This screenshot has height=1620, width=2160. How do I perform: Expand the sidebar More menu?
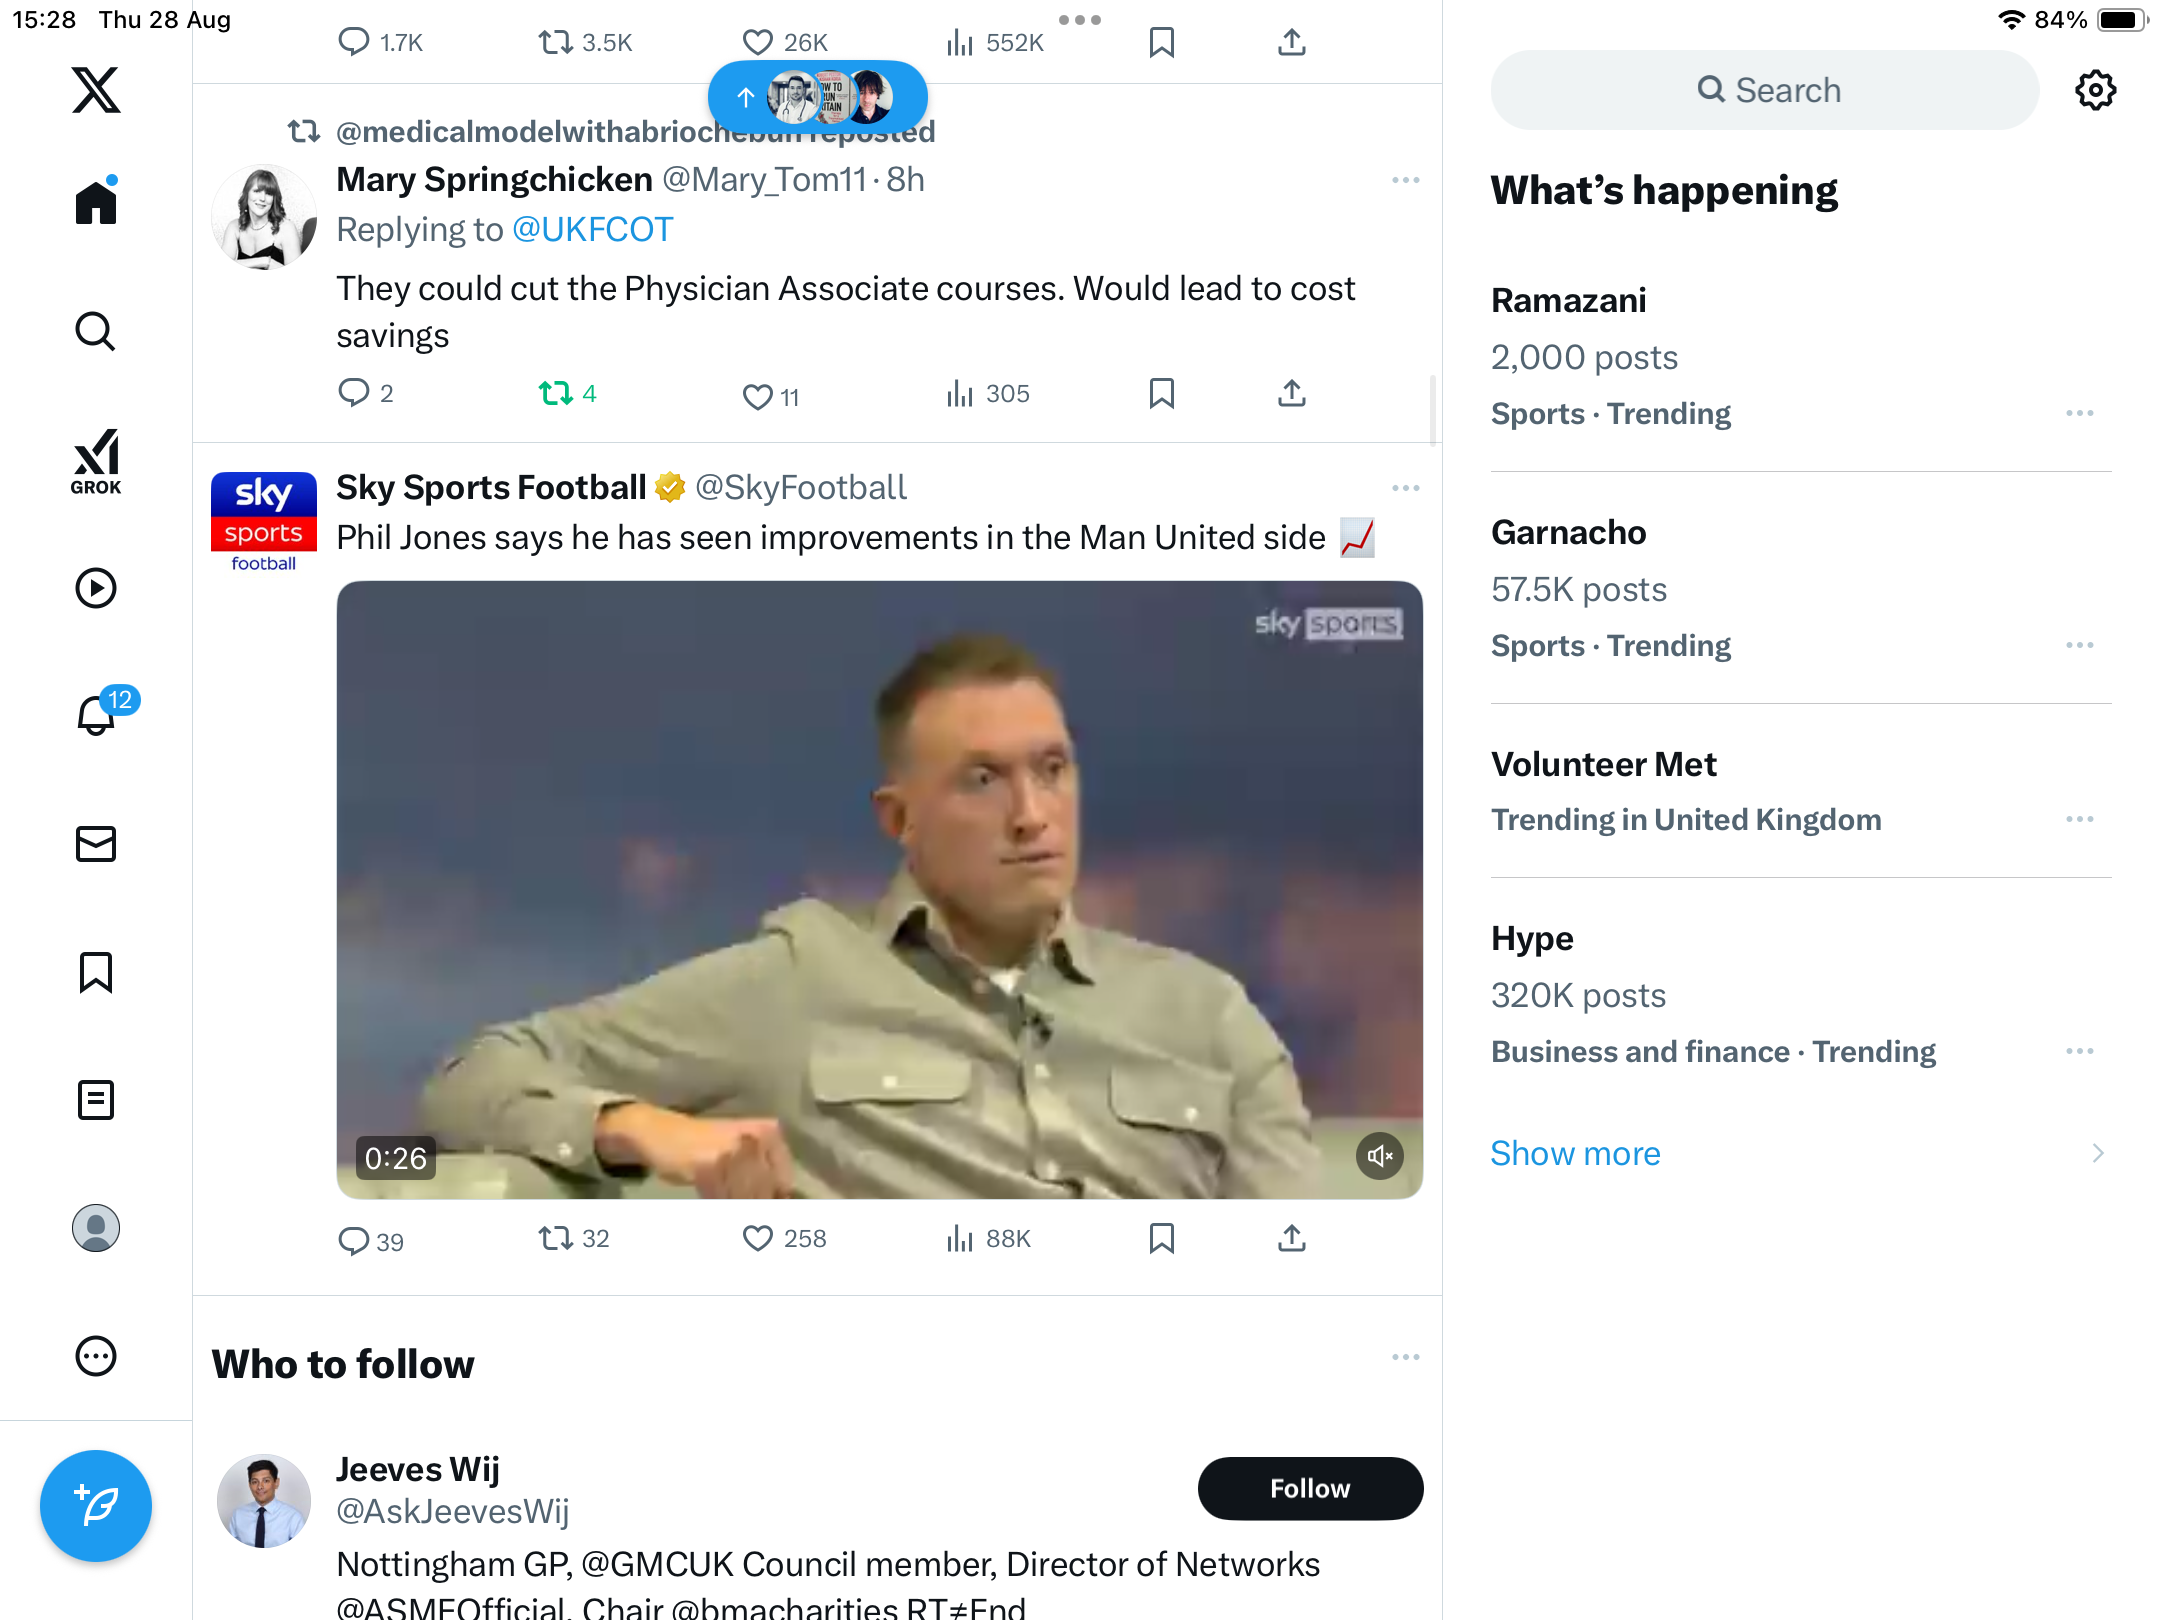pyautogui.click(x=96, y=1356)
